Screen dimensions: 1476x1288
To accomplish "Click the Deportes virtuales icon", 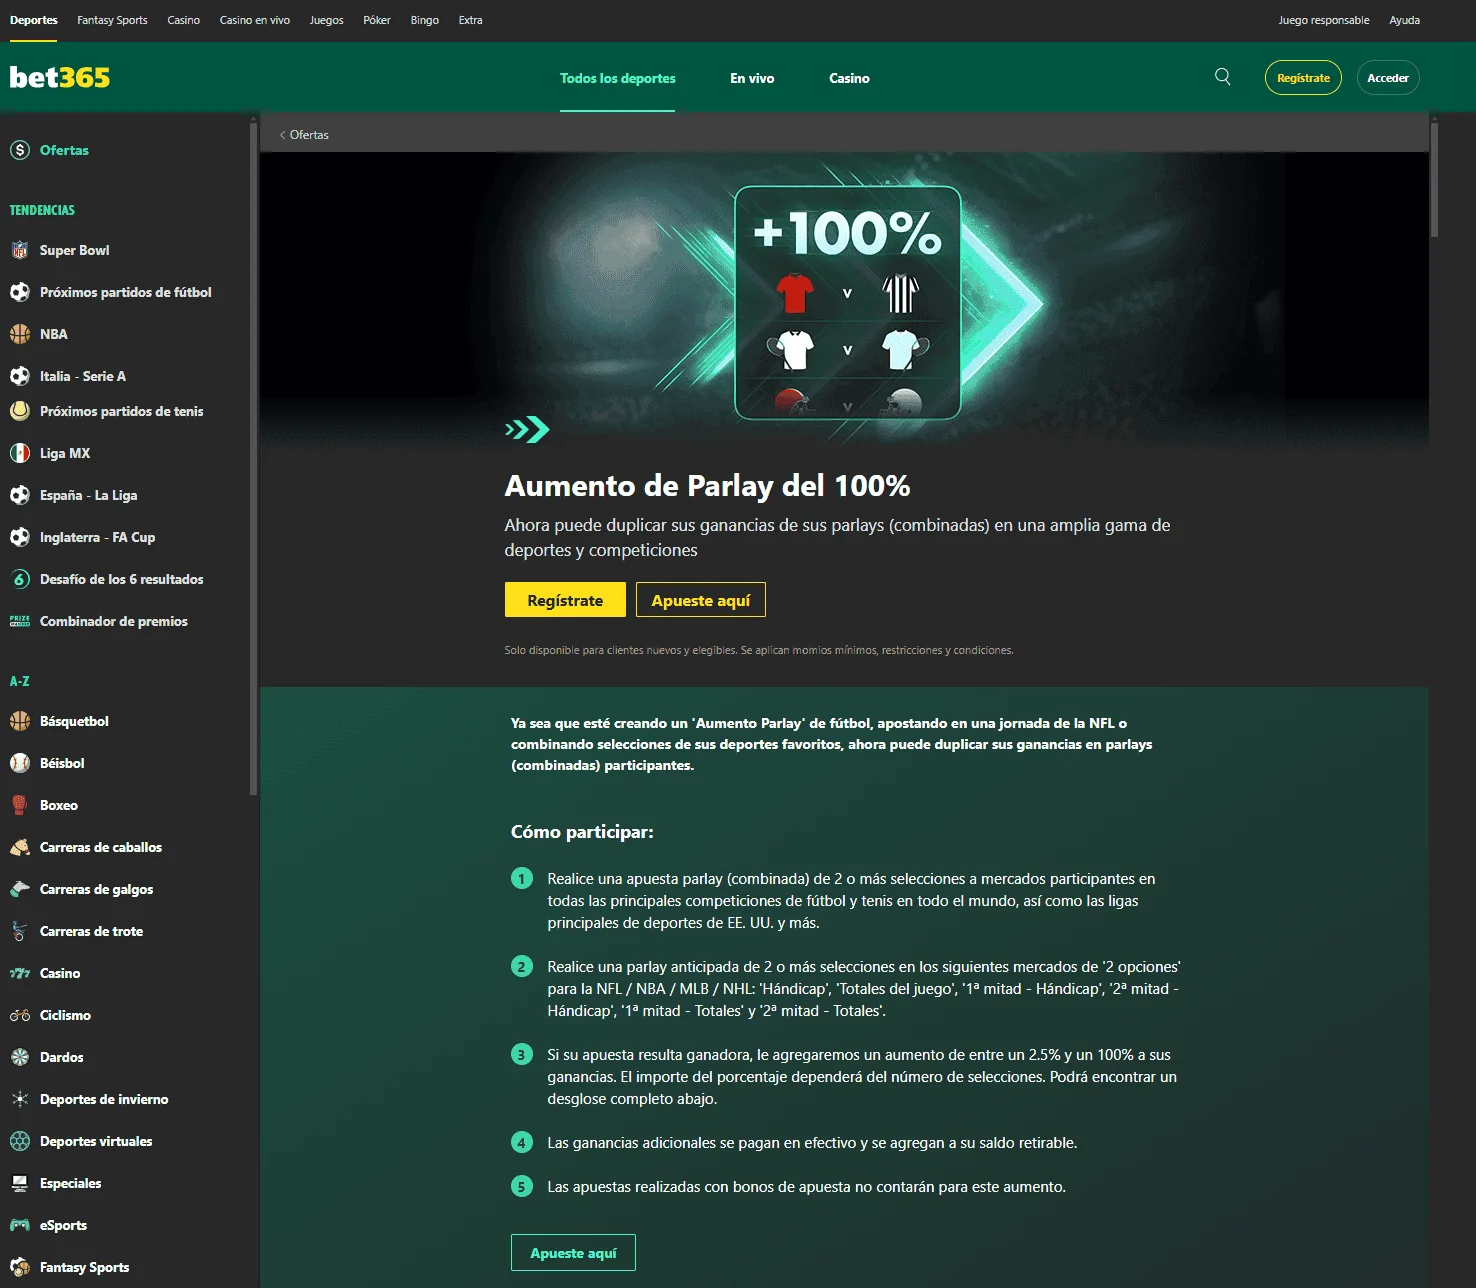I will 20,1141.
